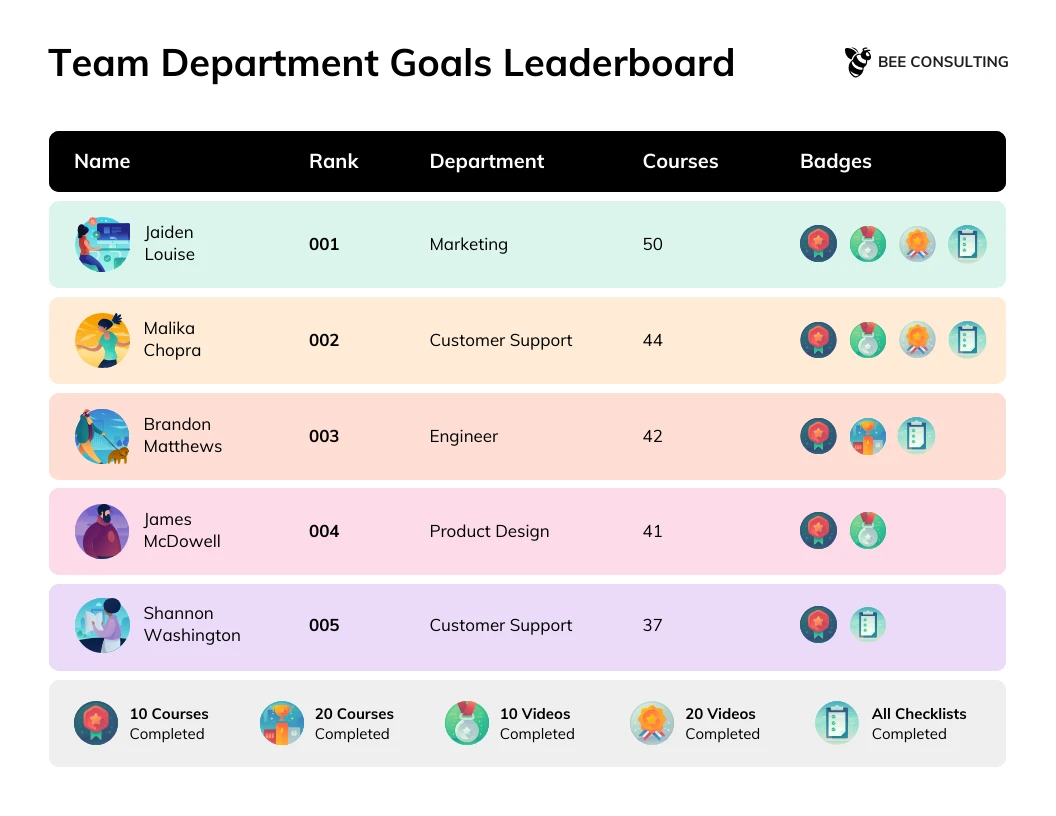Click the Bee Consulting logo

tap(925, 61)
